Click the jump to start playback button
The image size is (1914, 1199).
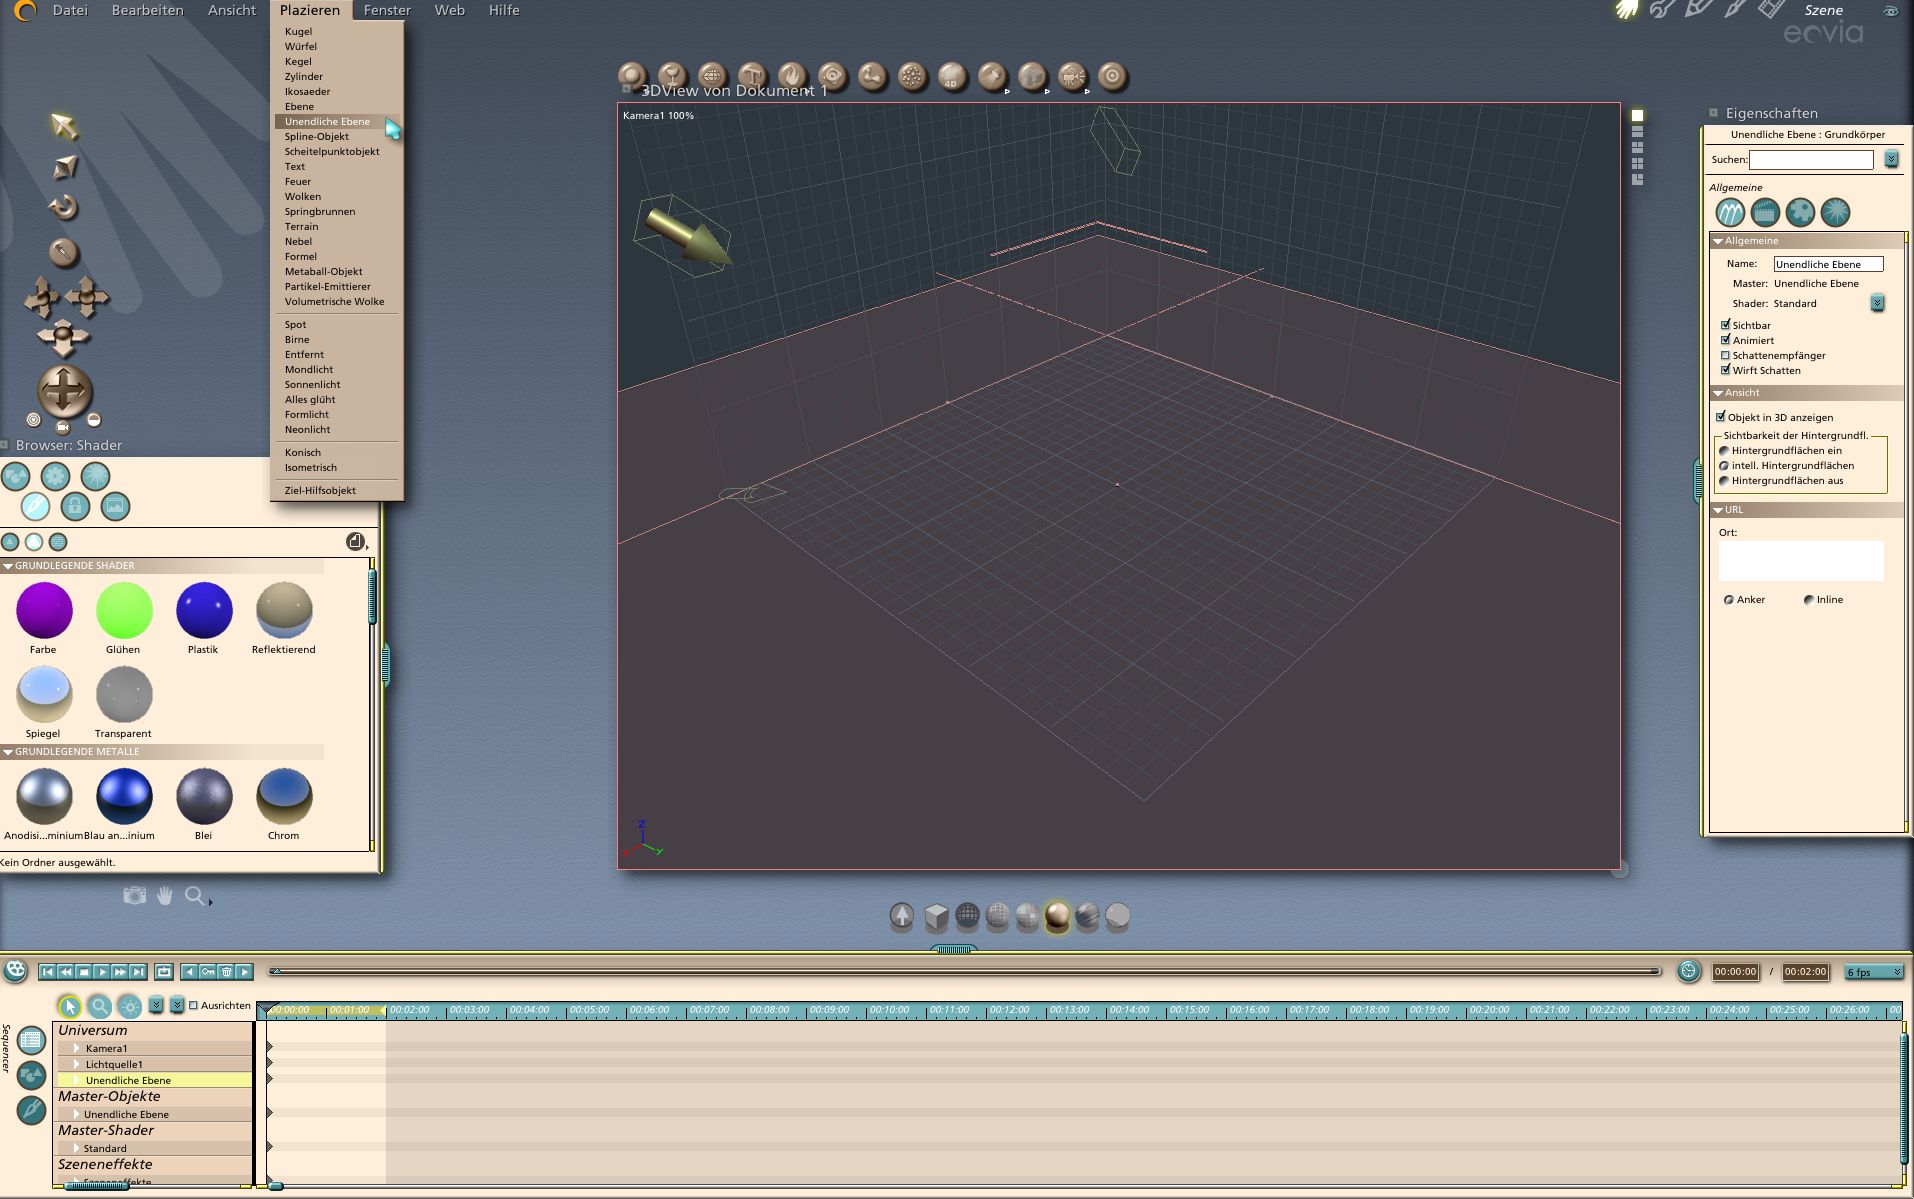(47, 971)
